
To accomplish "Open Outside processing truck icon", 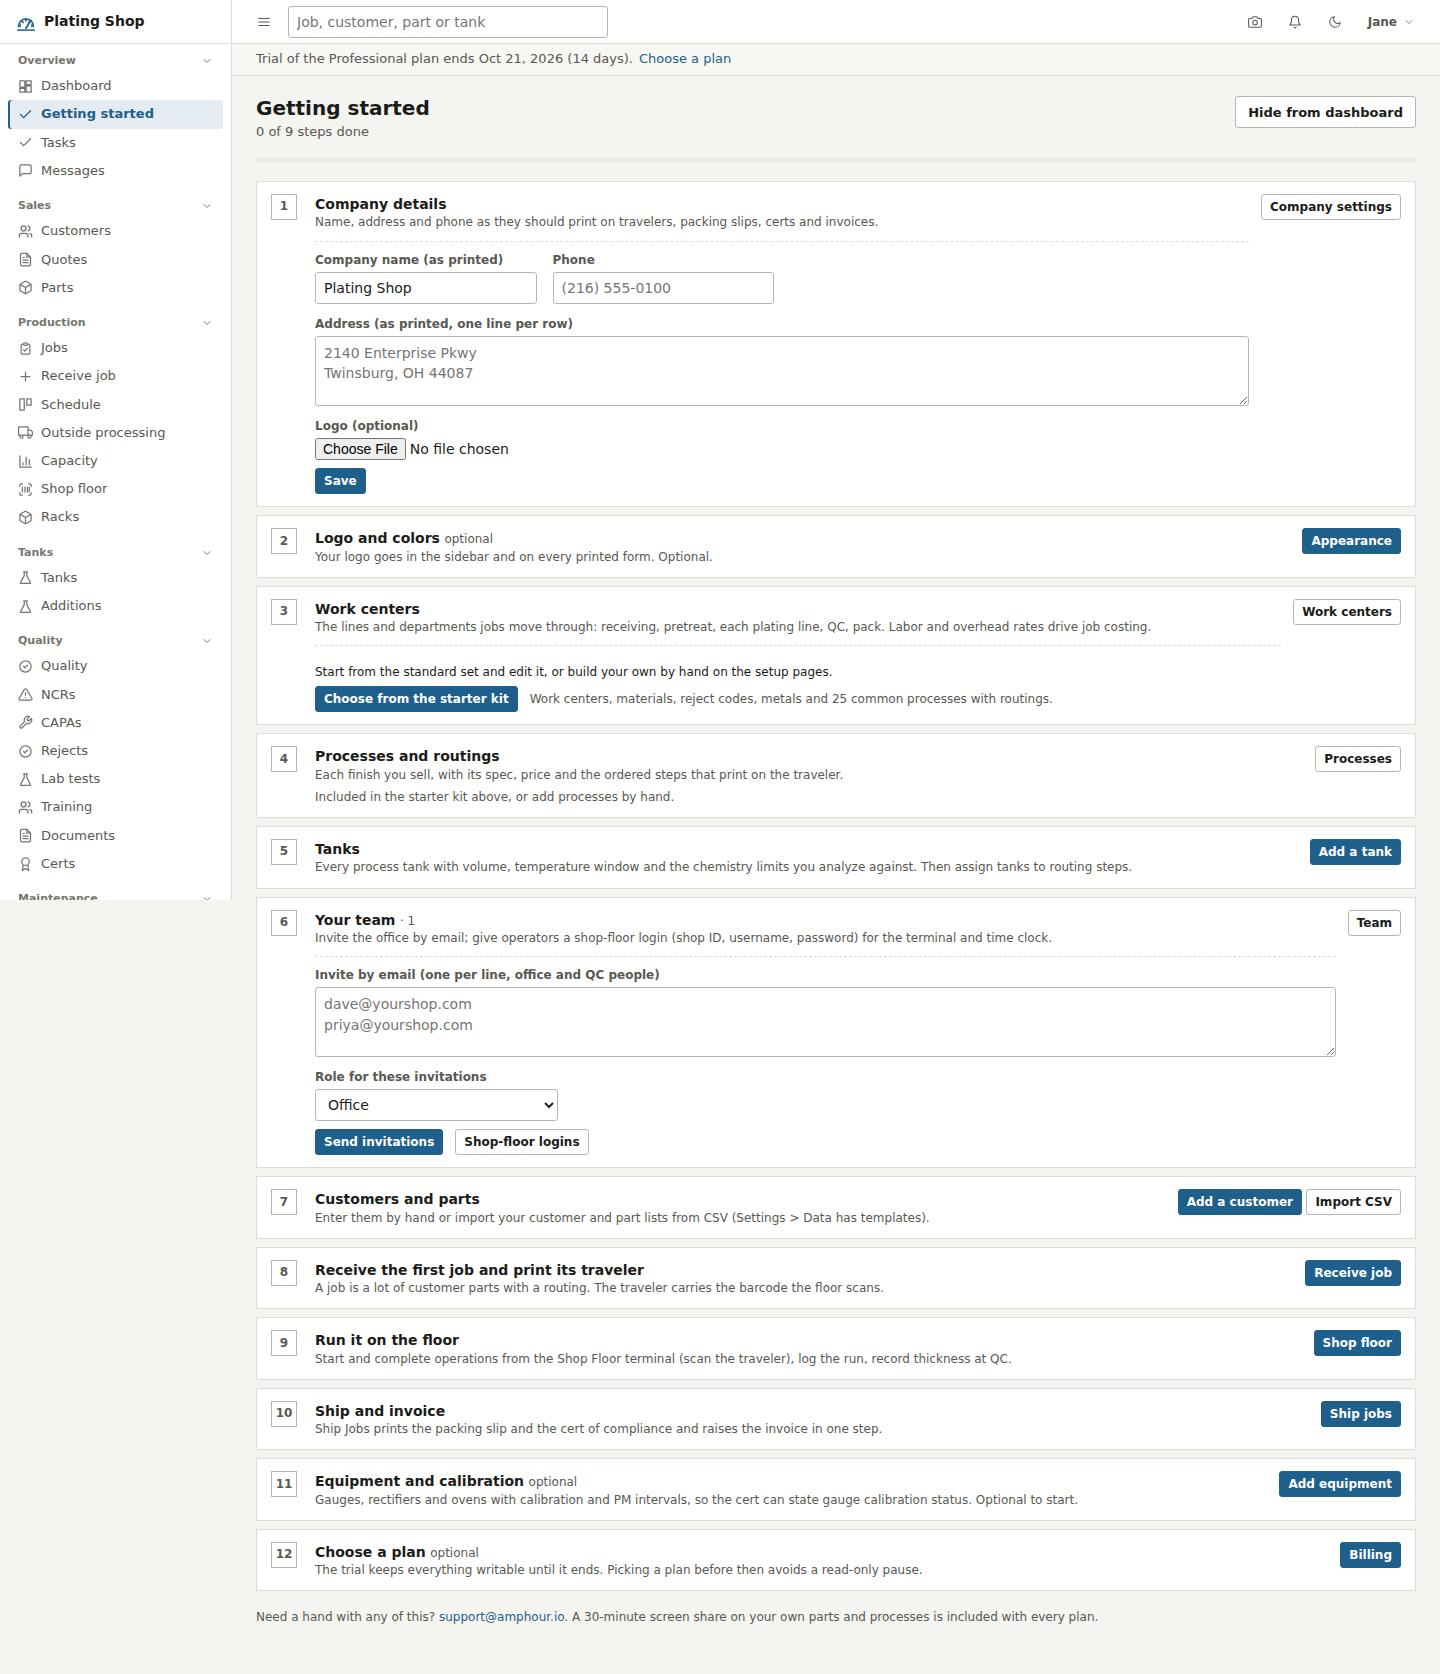I will click(26, 433).
